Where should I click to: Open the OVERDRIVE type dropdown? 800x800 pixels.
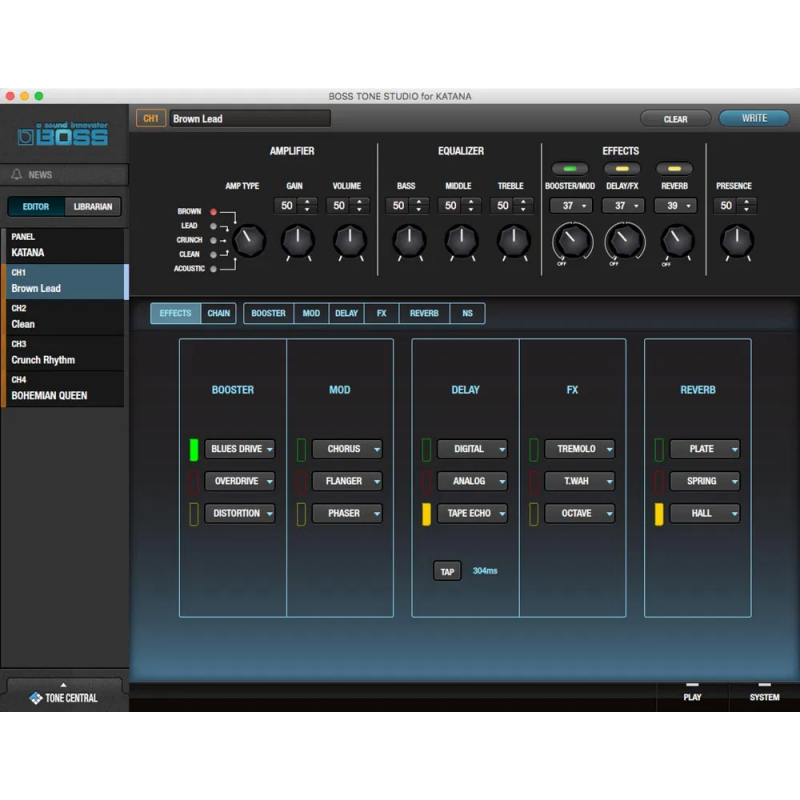coord(240,481)
